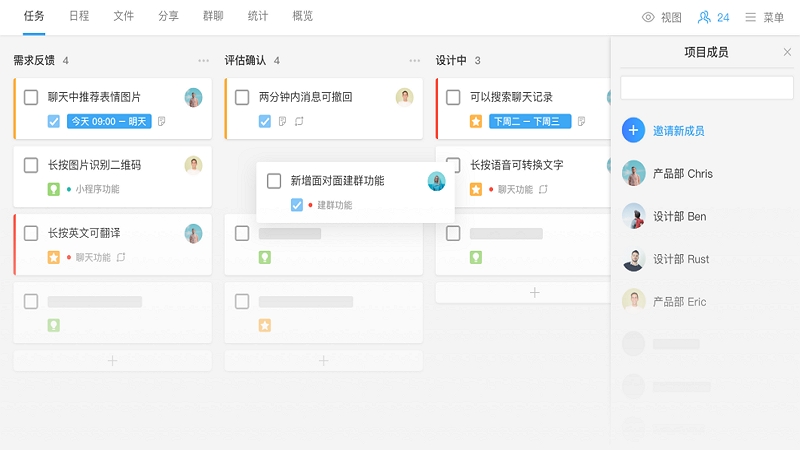The width and height of the screenshot is (800, 450).
Task: Click orange star icon on 可以搜索聊天记录
Action: tap(476, 121)
